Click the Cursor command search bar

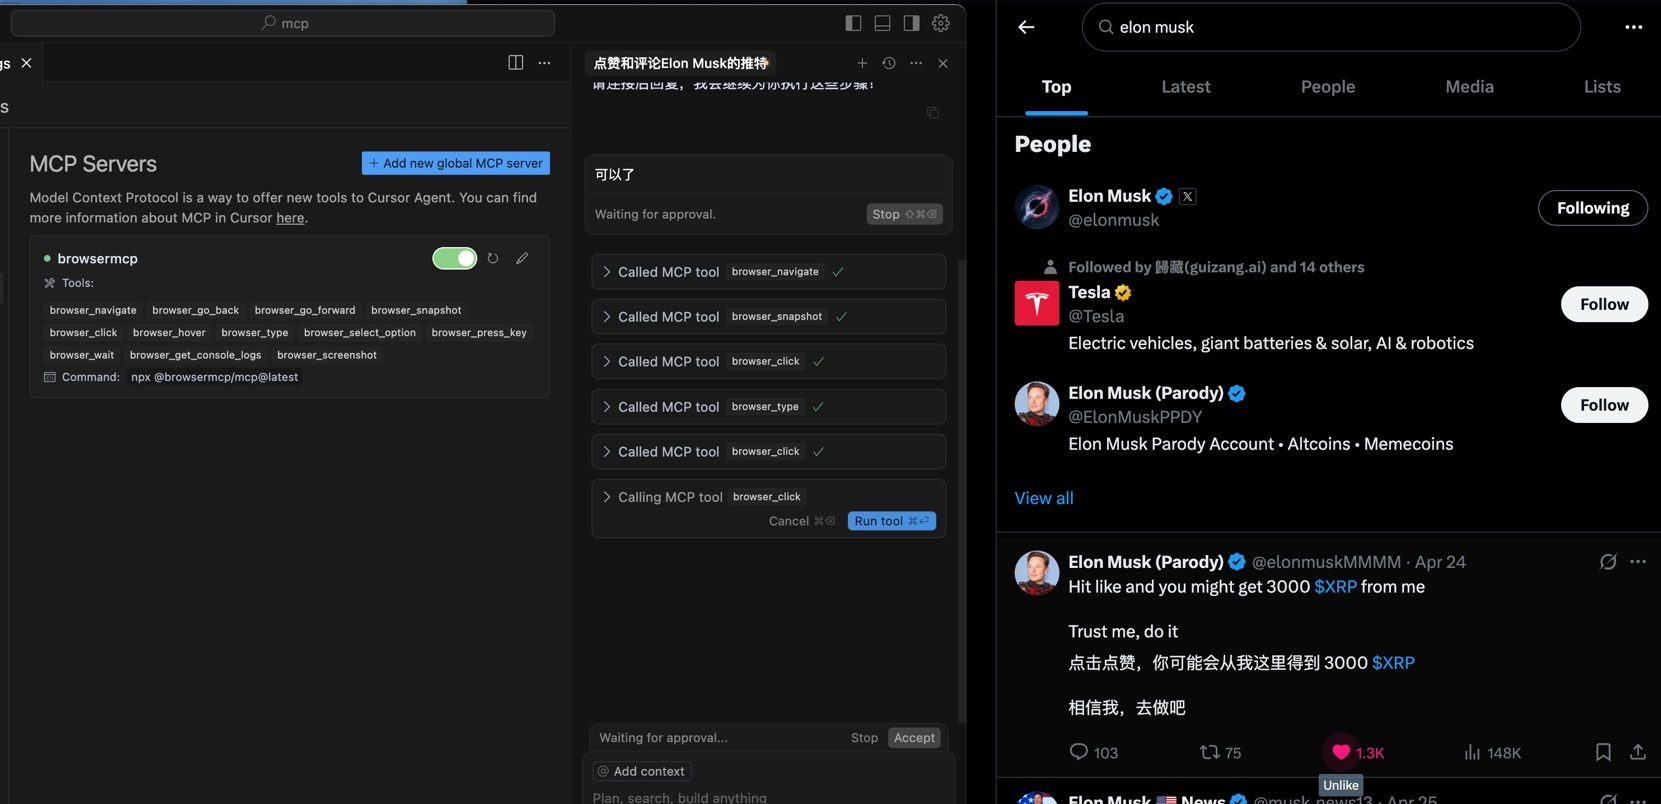(x=283, y=23)
